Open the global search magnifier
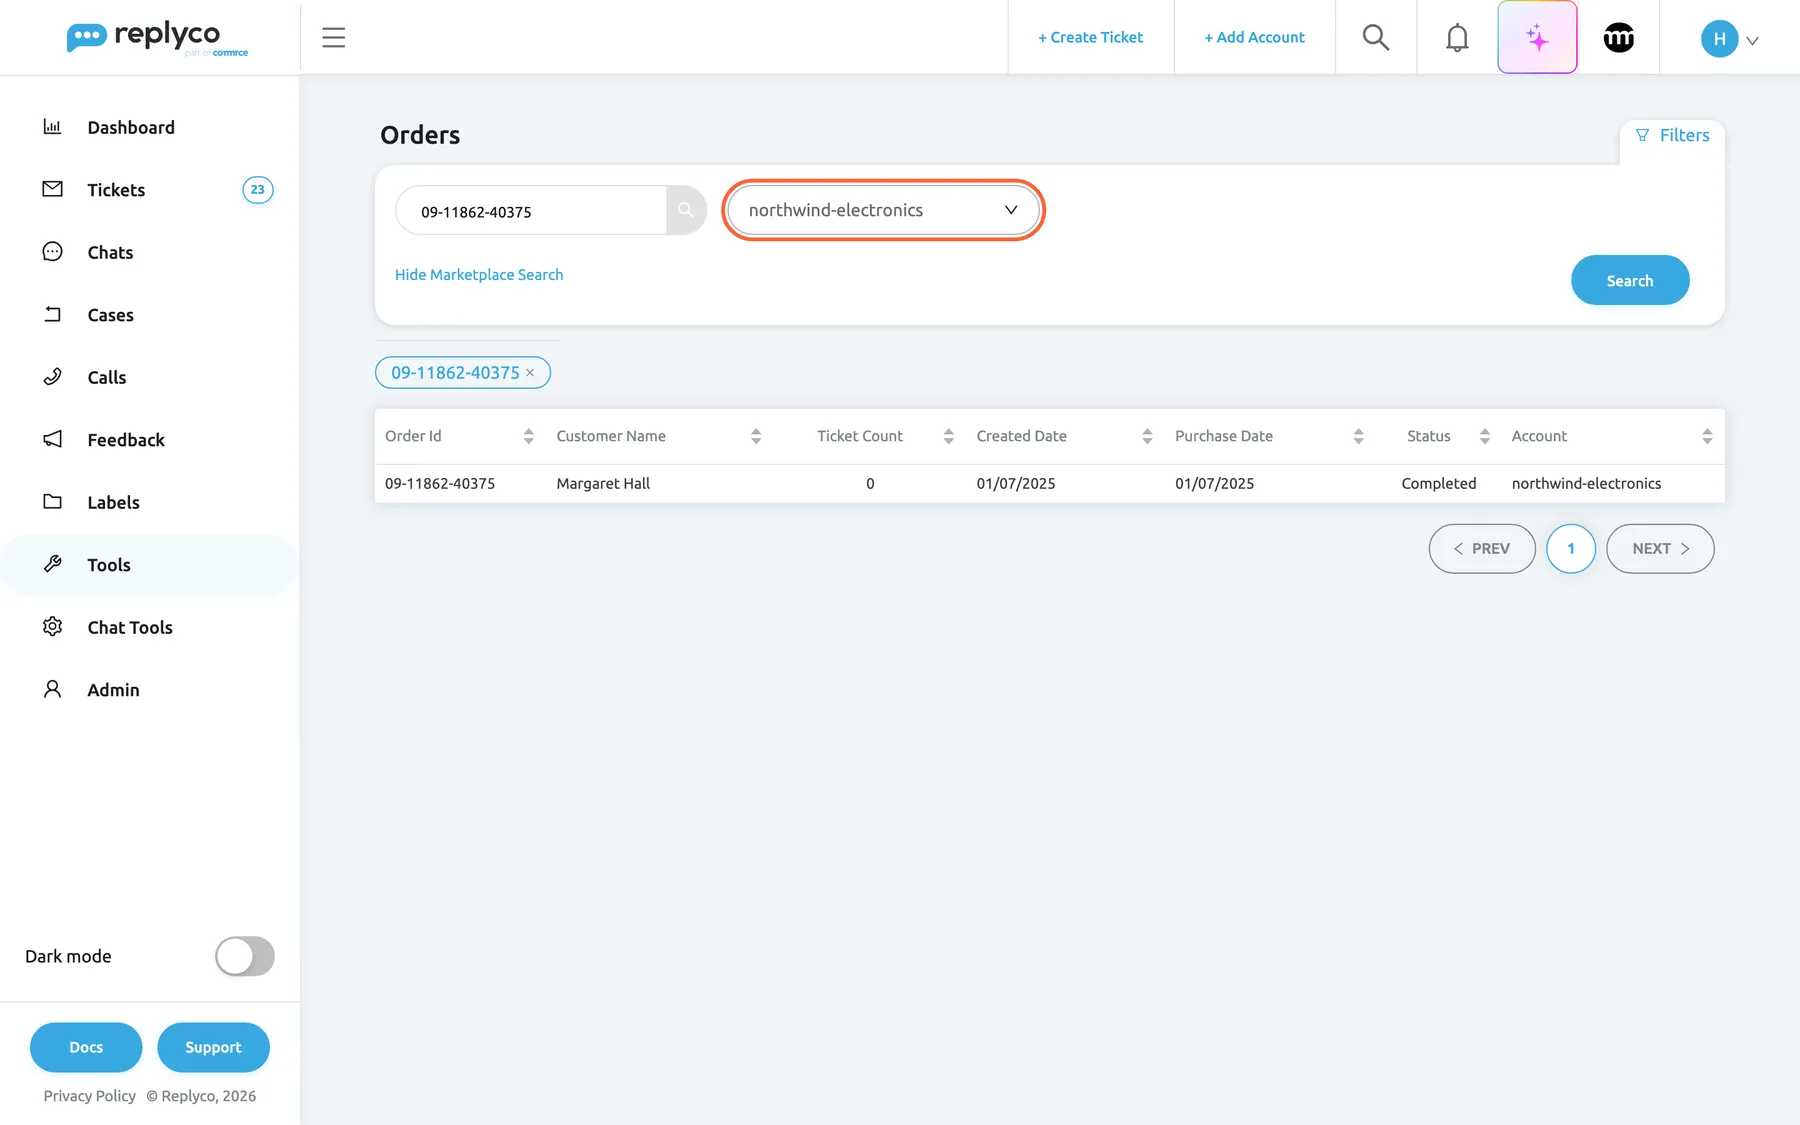1800x1125 pixels. (1376, 38)
